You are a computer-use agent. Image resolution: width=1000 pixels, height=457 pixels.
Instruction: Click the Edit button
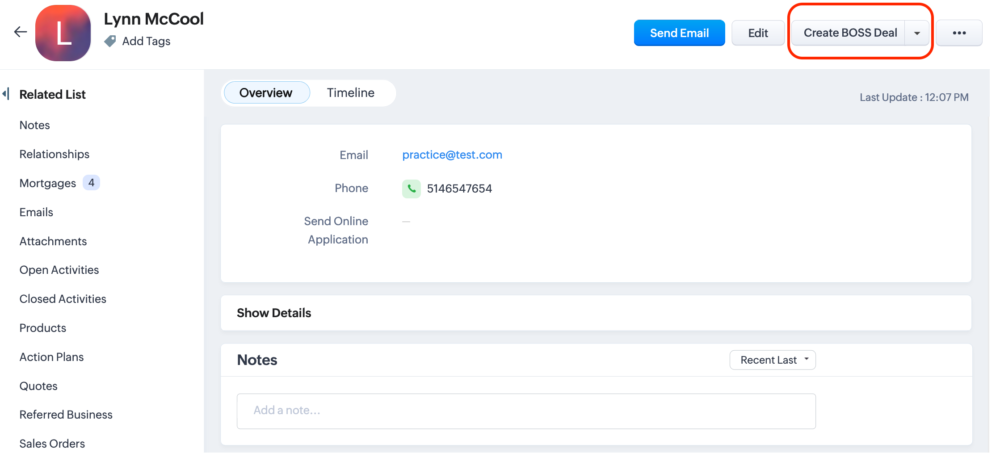758,33
